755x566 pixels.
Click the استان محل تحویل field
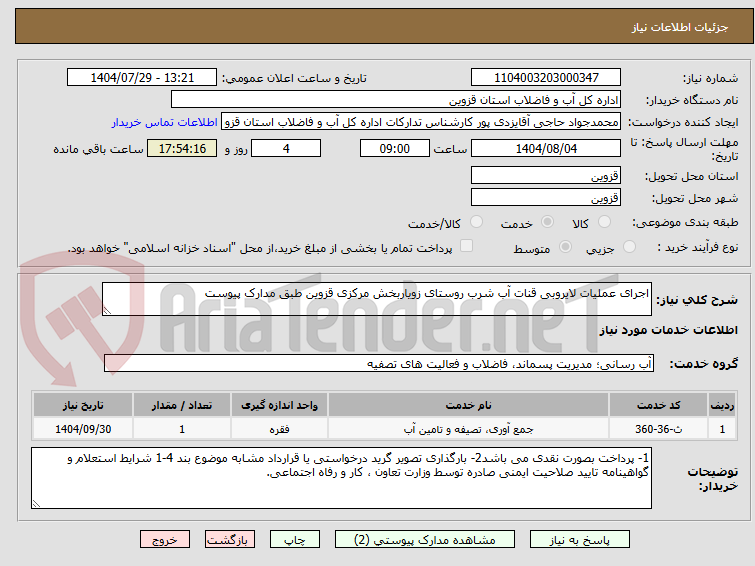[x=546, y=175]
